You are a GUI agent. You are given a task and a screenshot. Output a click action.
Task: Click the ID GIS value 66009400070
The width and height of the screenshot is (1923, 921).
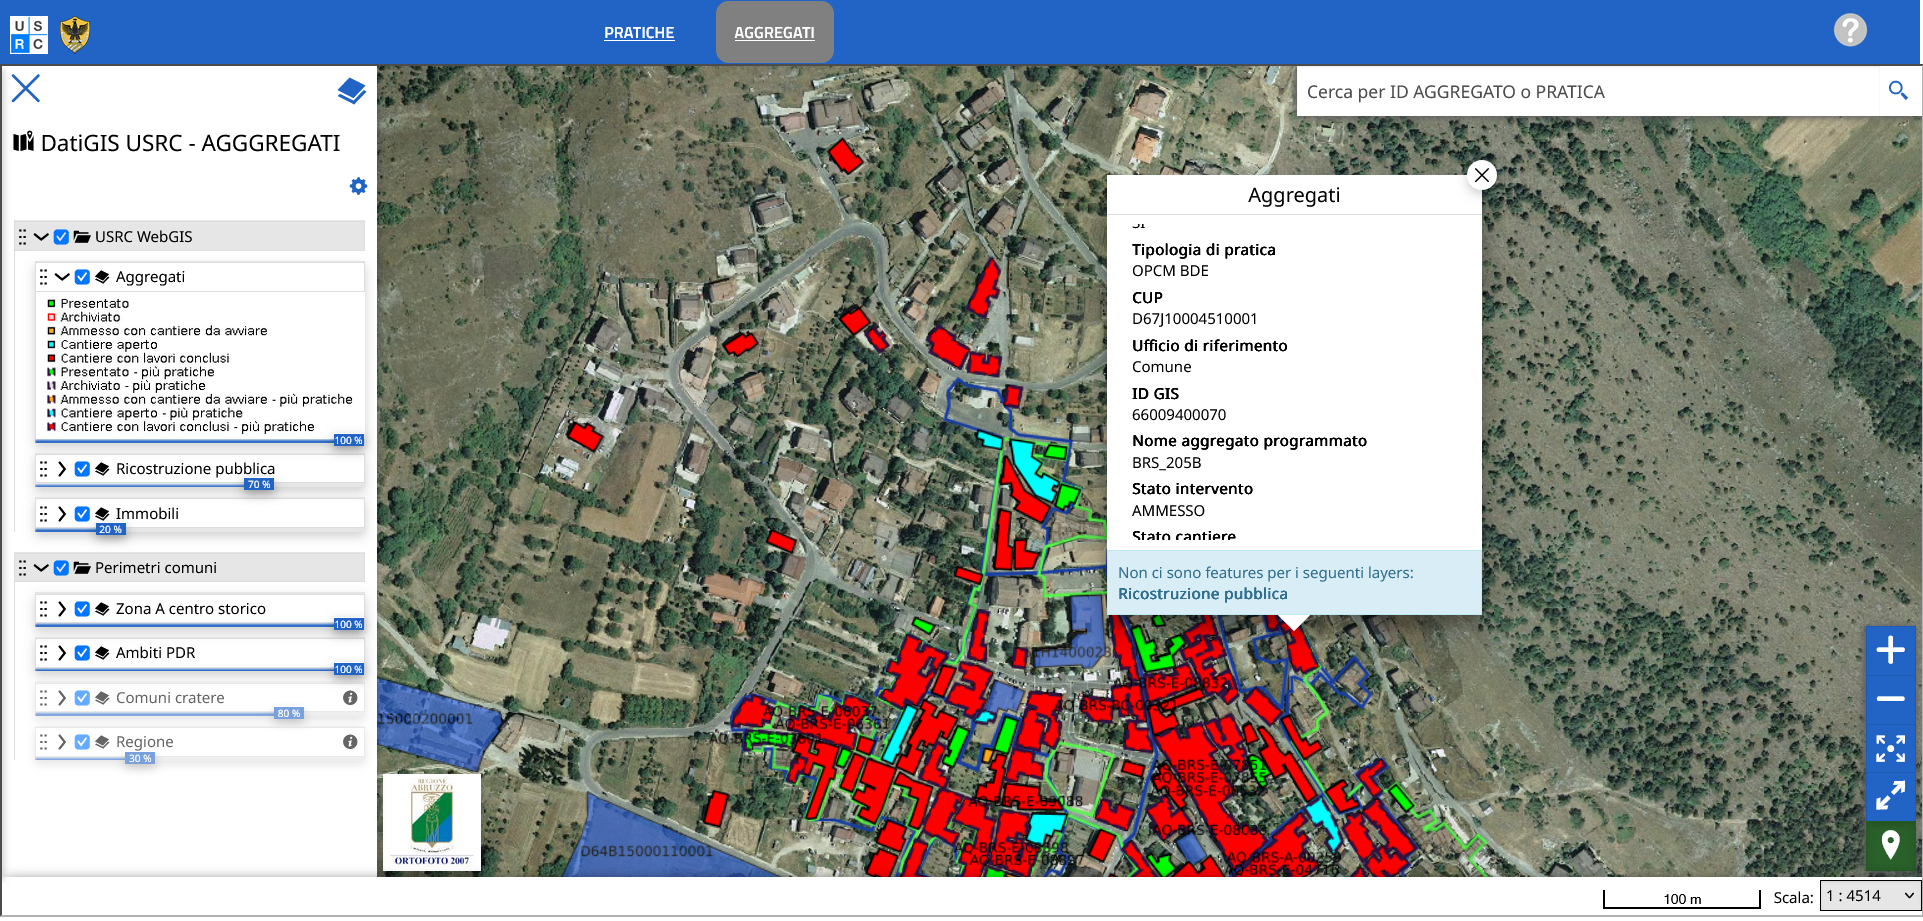click(1178, 415)
